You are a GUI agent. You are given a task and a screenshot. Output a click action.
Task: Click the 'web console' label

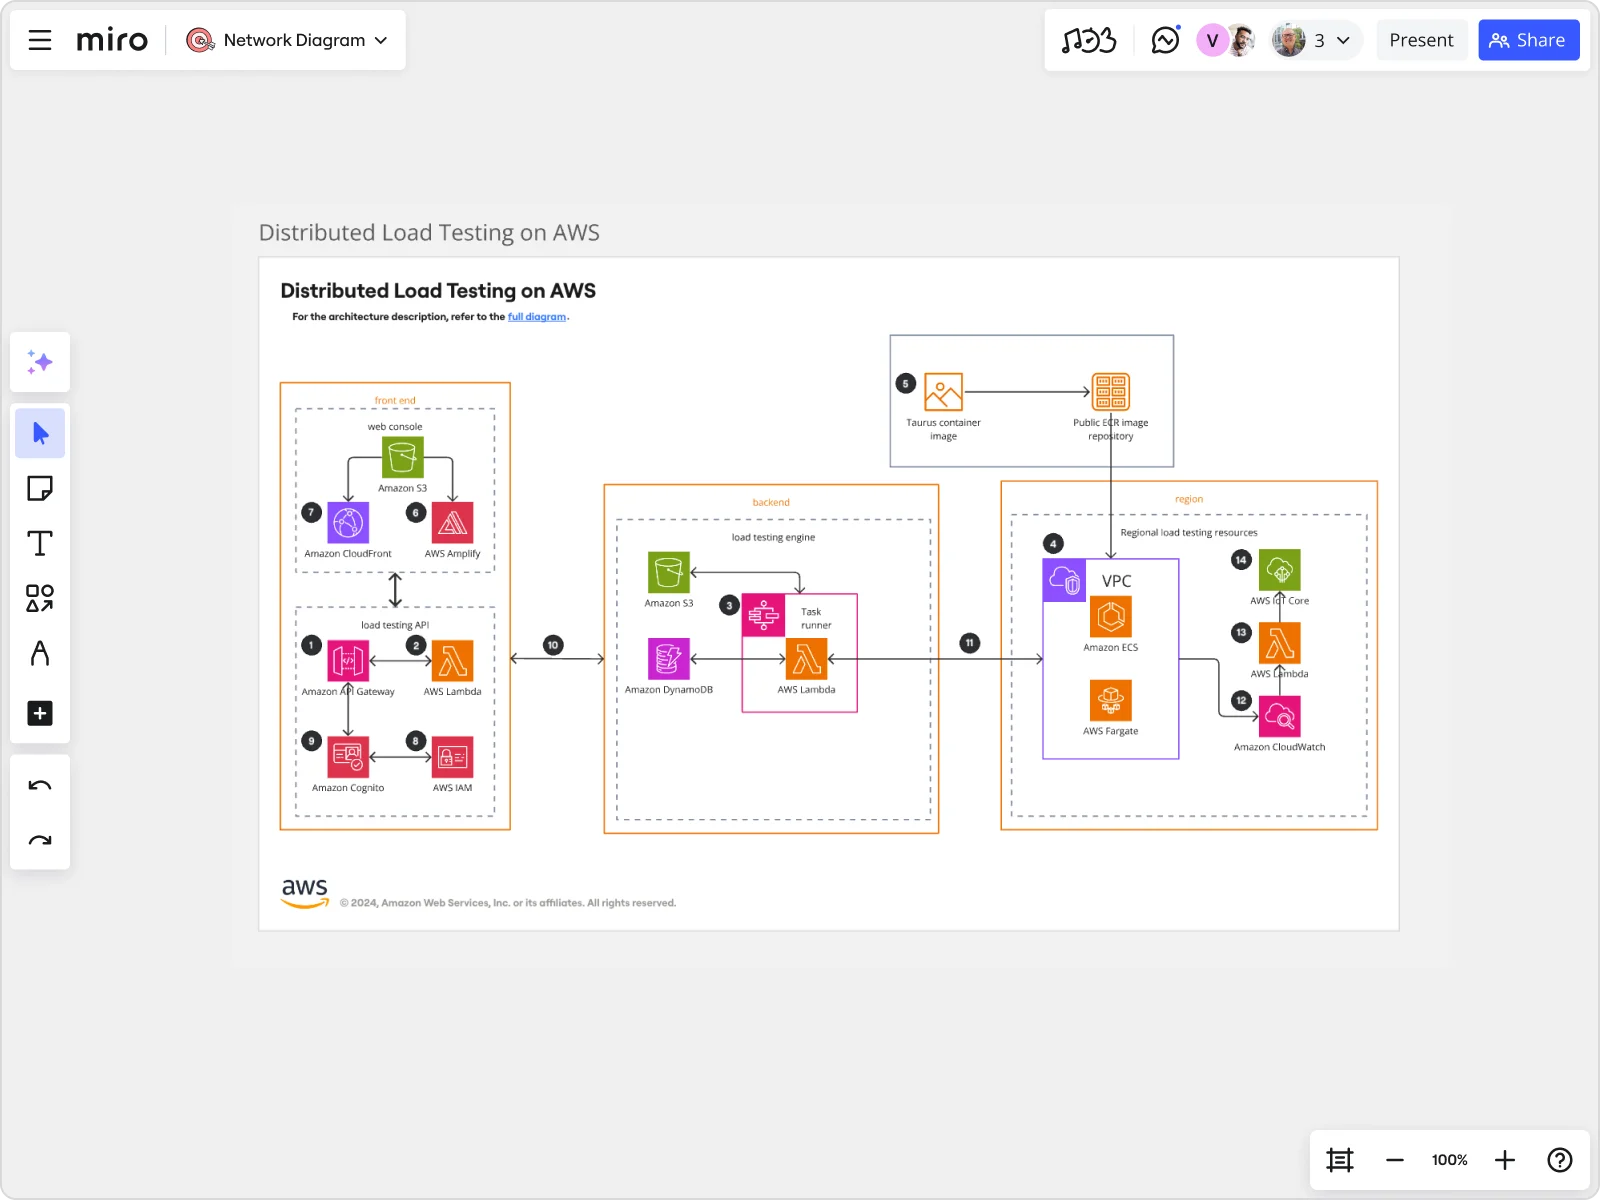point(395,427)
